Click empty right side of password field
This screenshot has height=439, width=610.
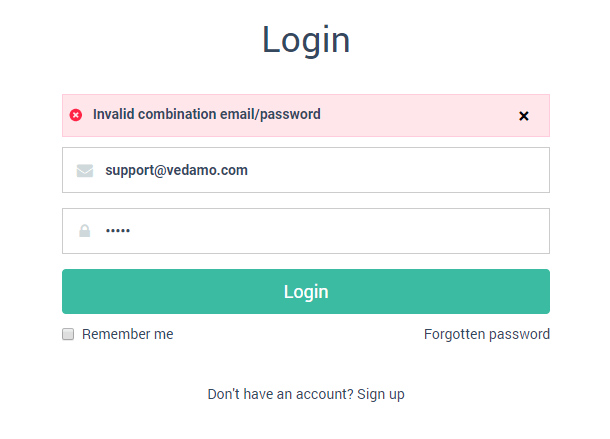tap(338, 231)
